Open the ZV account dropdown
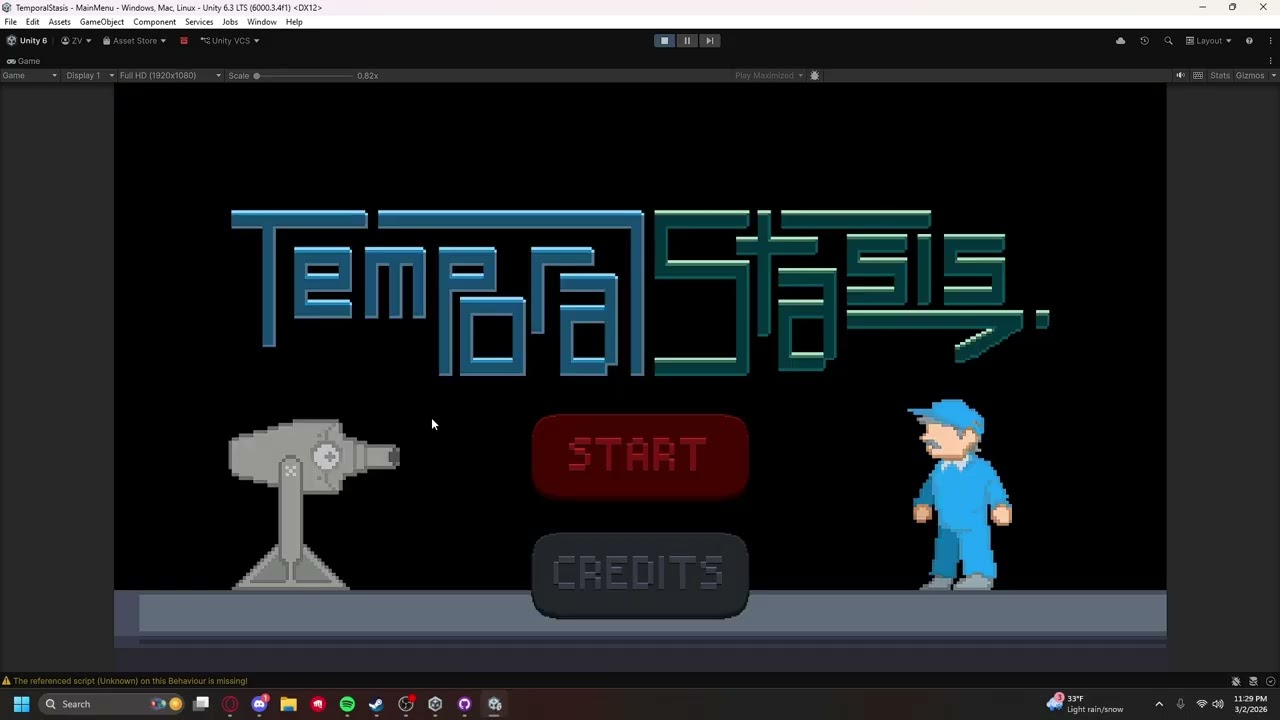The height and width of the screenshot is (720, 1280). click(76, 41)
